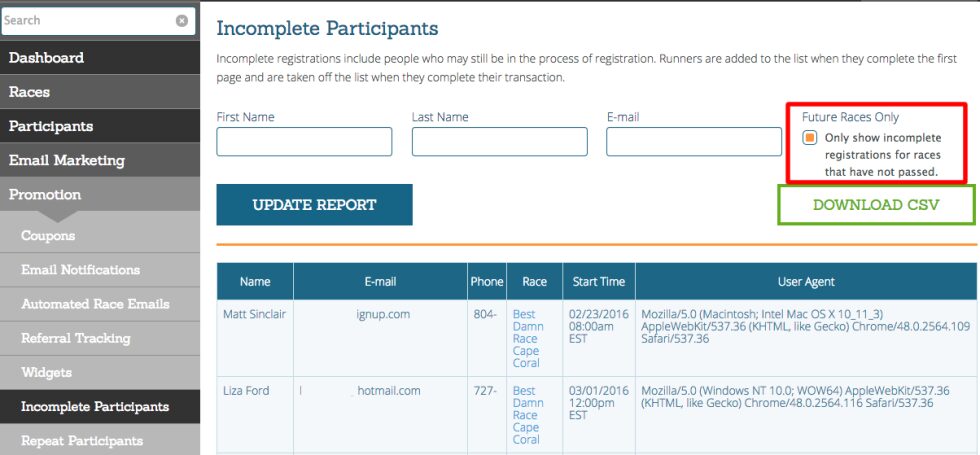Go to the Participants section

click(x=100, y=126)
